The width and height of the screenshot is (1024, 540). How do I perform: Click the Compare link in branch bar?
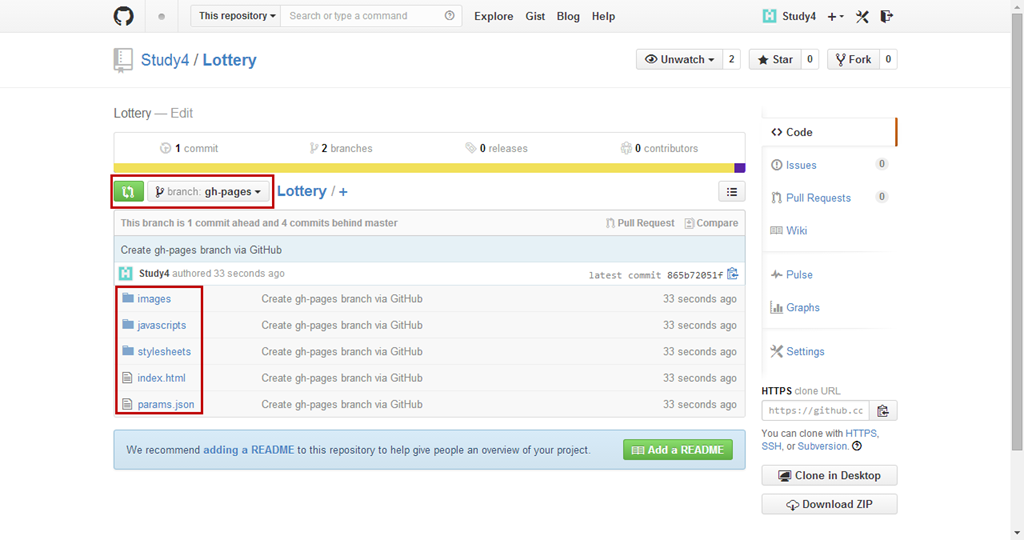(x=711, y=223)
